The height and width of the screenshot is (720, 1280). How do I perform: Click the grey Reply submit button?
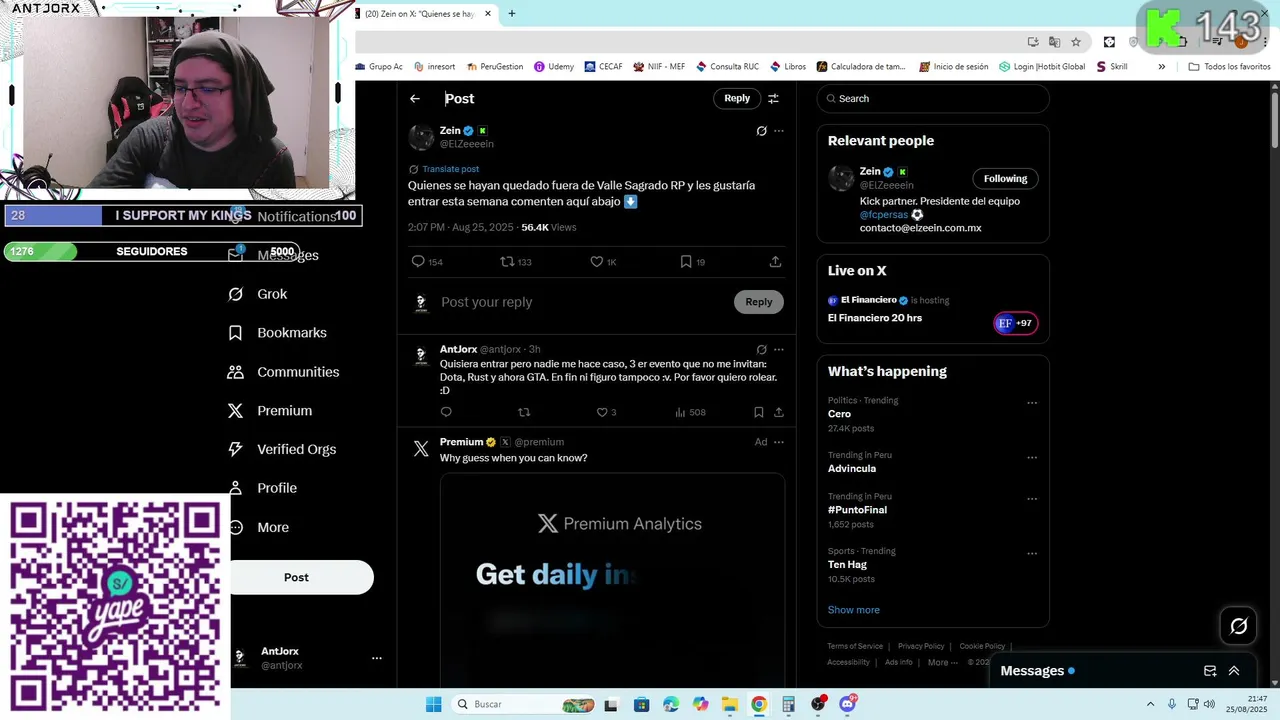[759, 302]
